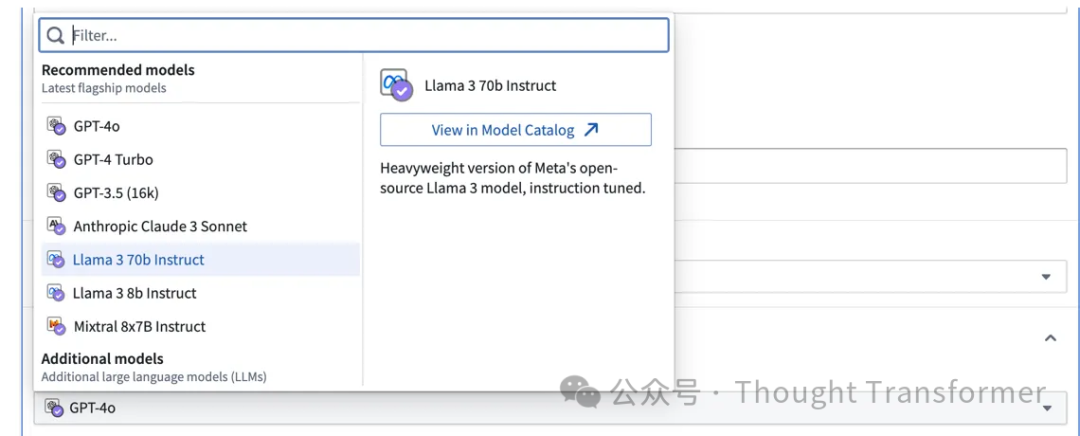Image resolution: width=1080 pixels, height=436 pixels.
Task: Click the large Meta logo in detail pane
Action: click(396, 85)
